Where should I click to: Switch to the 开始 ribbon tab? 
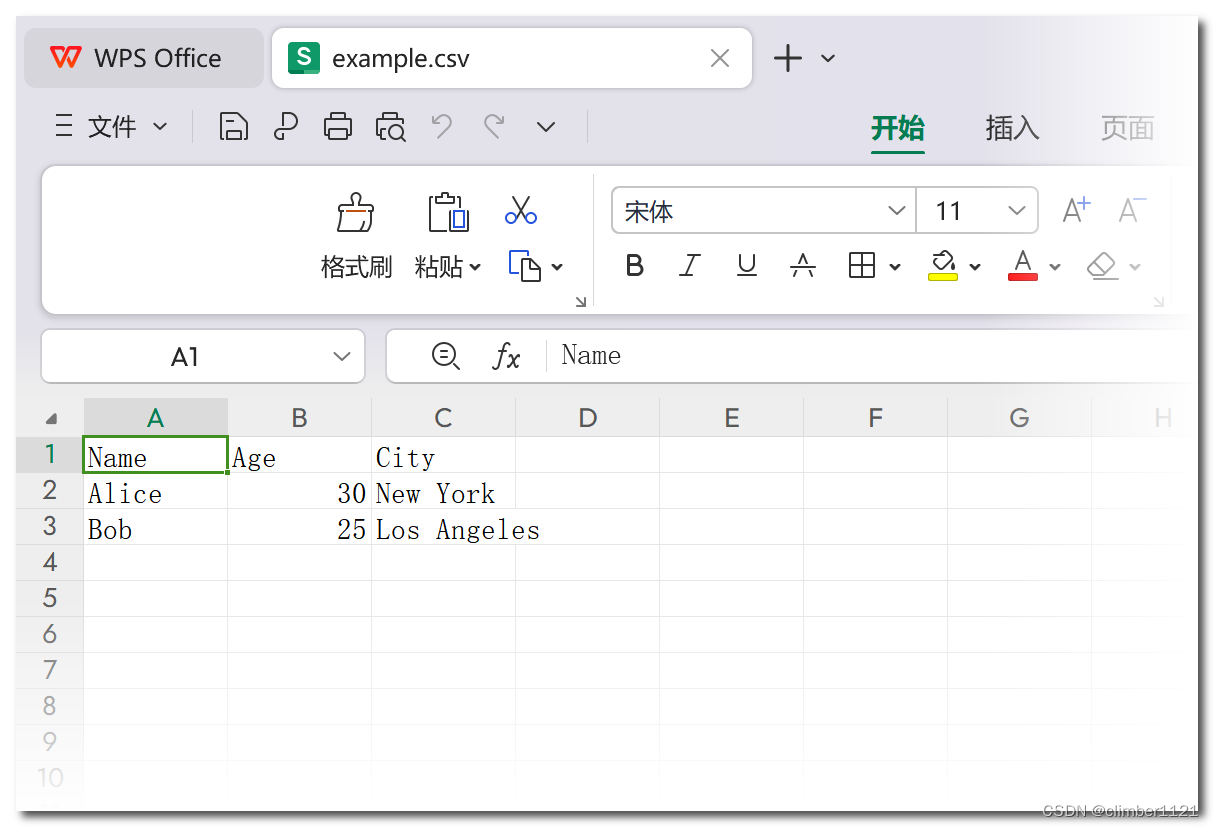[x=898, y=128]
